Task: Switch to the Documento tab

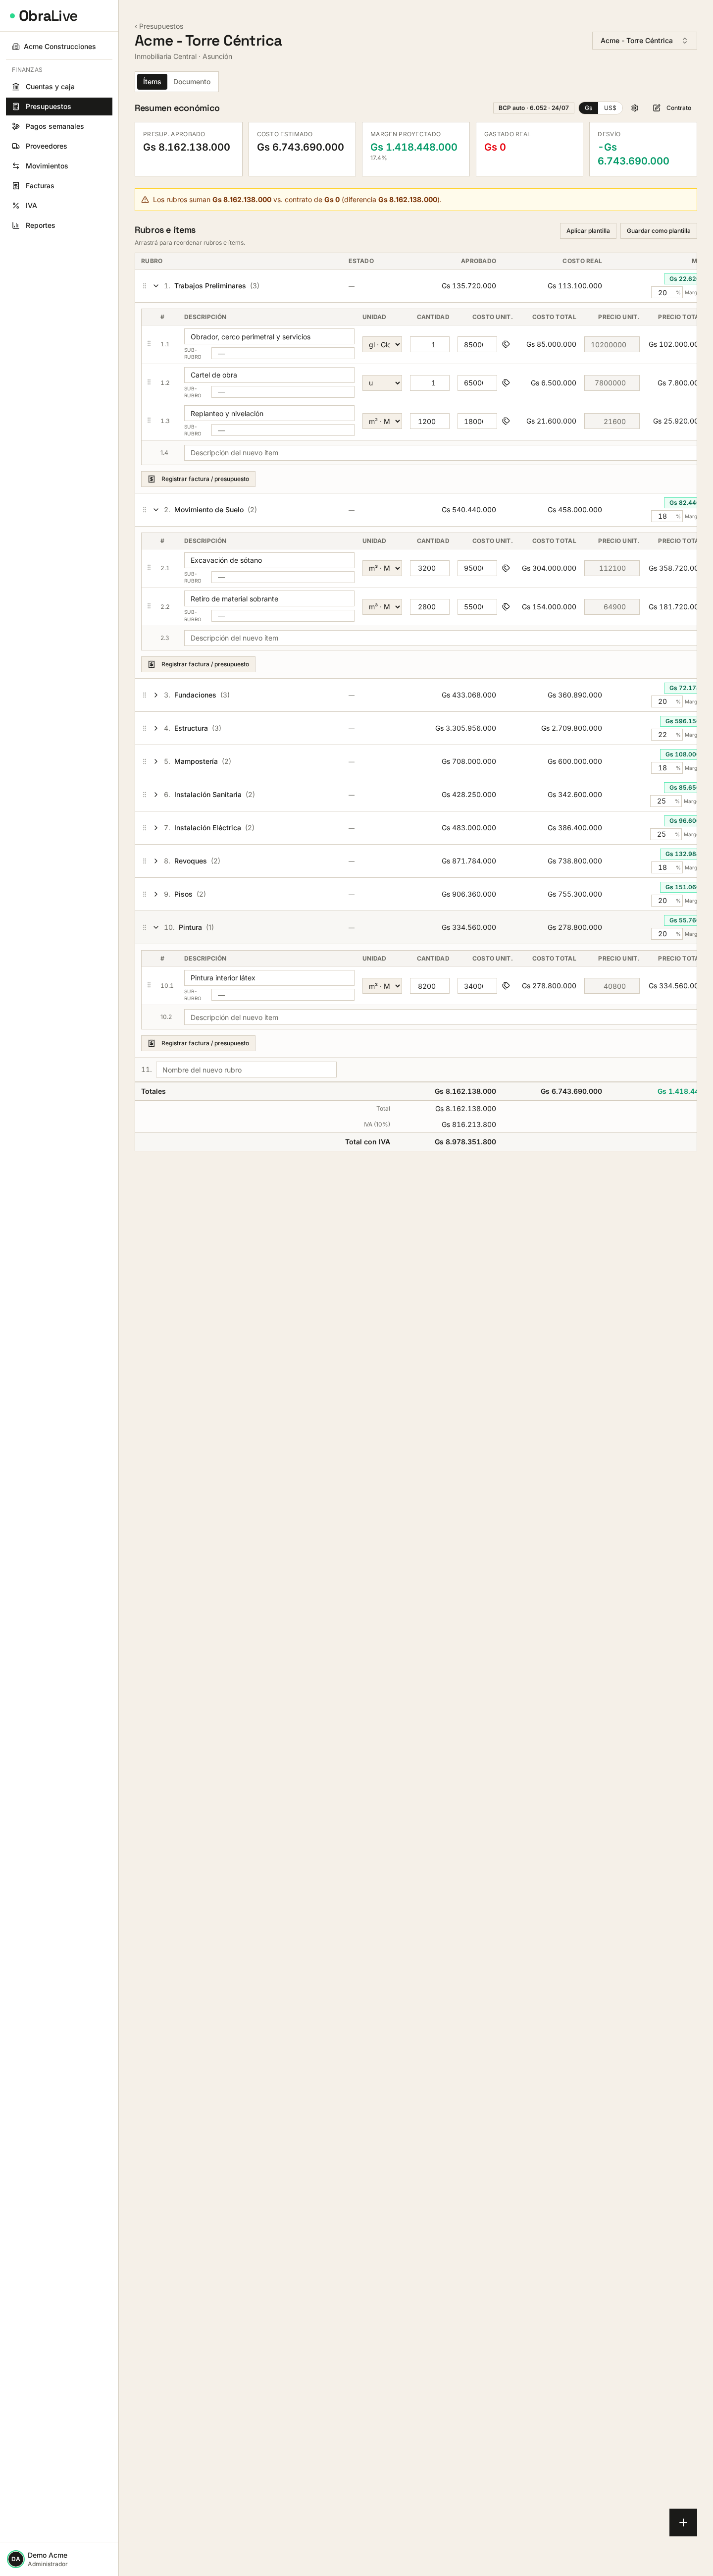Action: (x=192, y=82)
